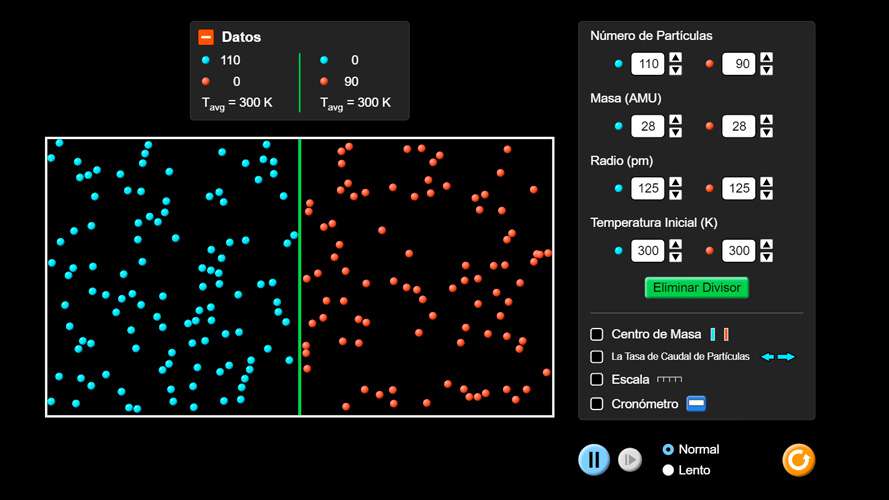
Task: Click the center of mass marker icon
Action: point(719,334)
